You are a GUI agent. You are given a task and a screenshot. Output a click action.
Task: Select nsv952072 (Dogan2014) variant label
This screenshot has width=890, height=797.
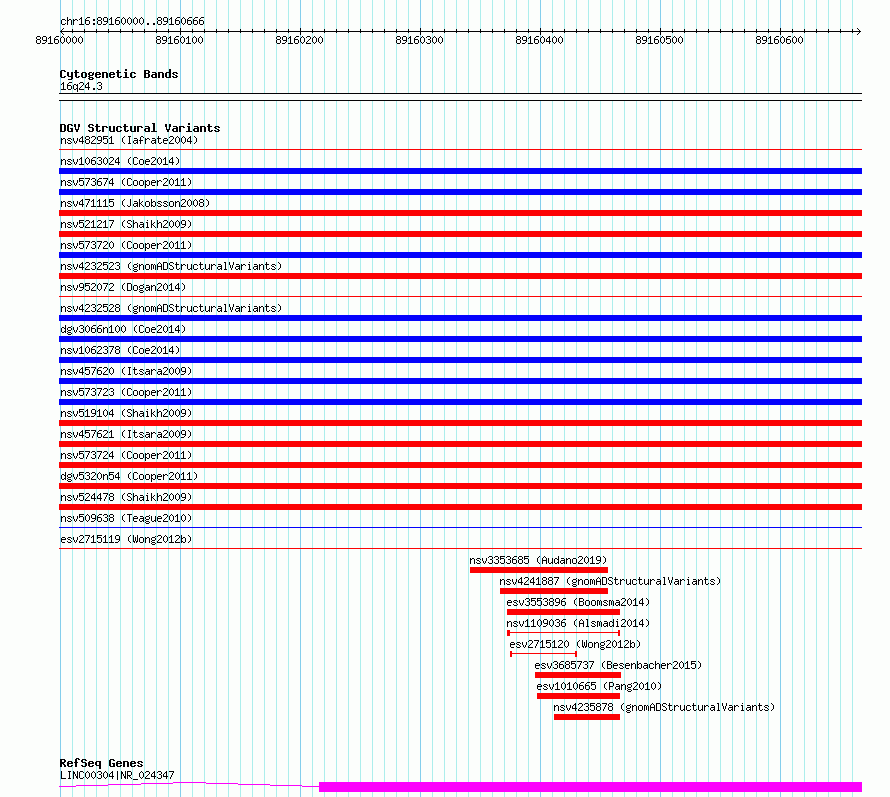pyautogui.click(x=123, y=287)
